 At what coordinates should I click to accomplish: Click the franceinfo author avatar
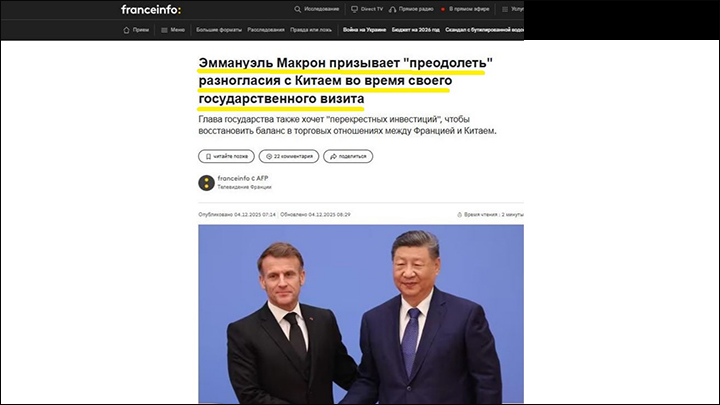[206, 183]
